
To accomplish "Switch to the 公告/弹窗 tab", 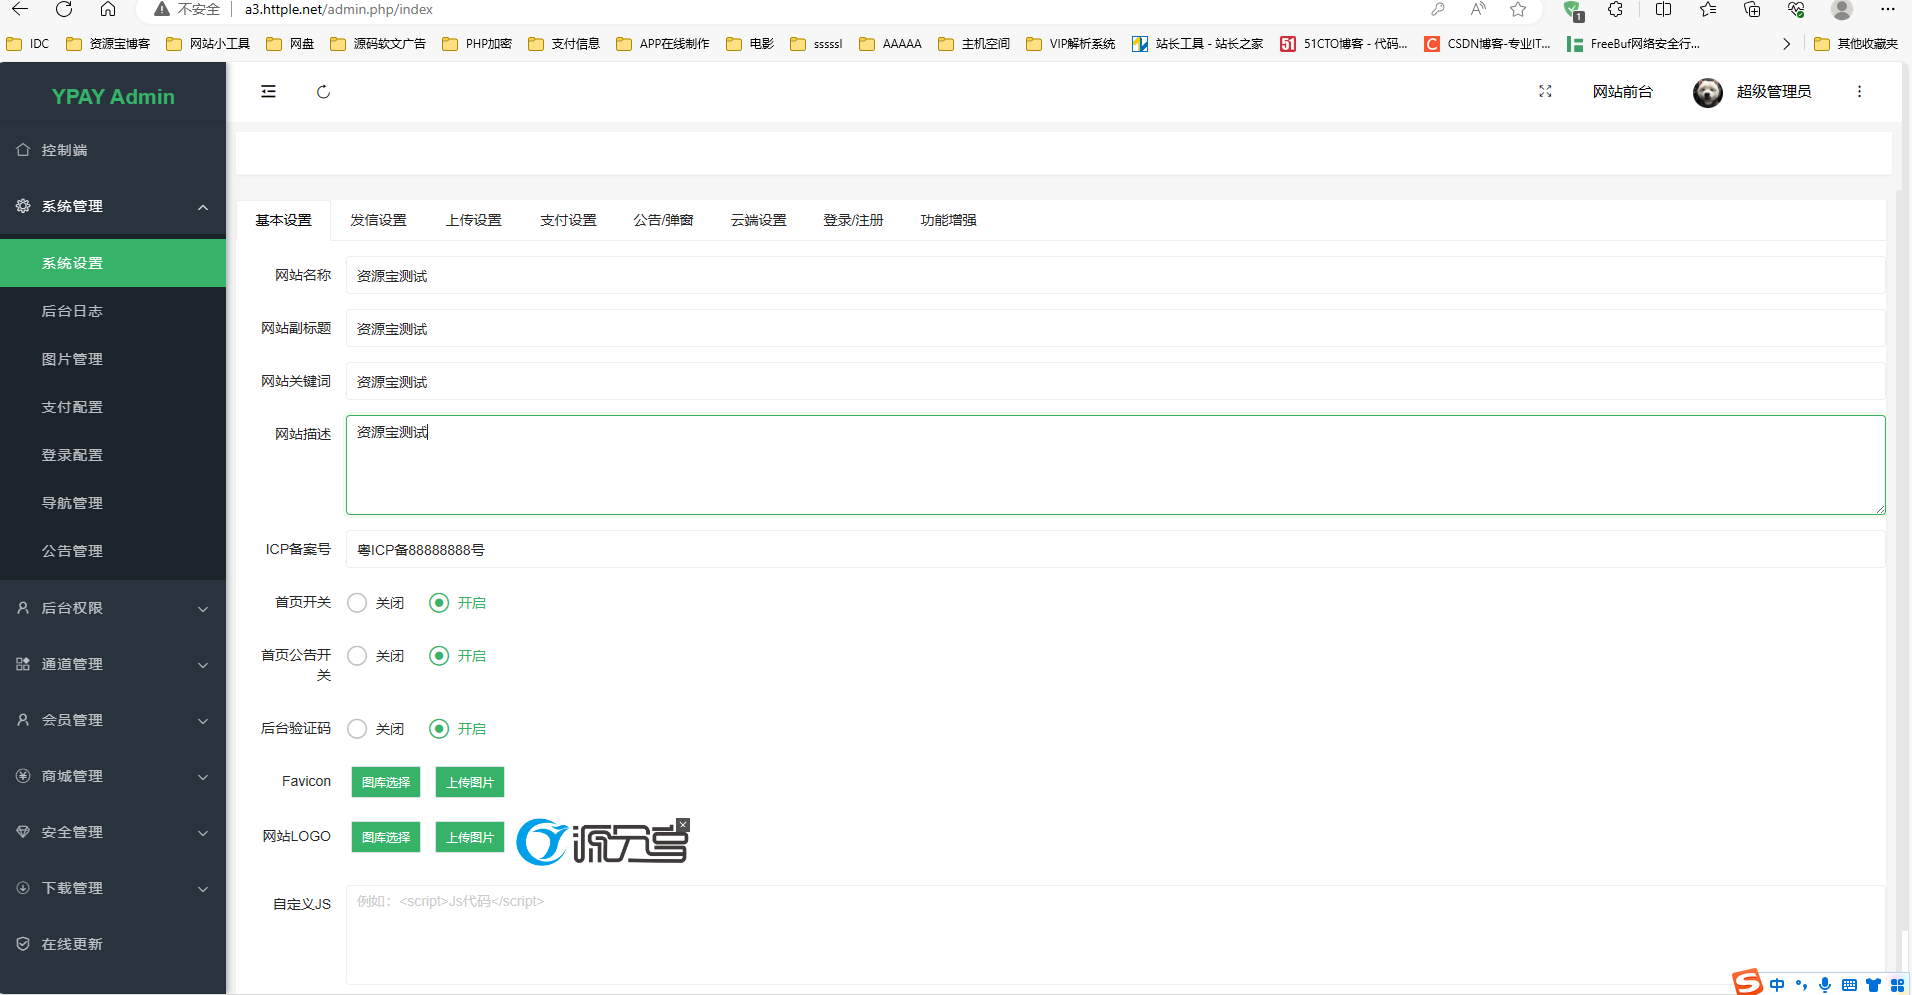I will tap(663, 220).
